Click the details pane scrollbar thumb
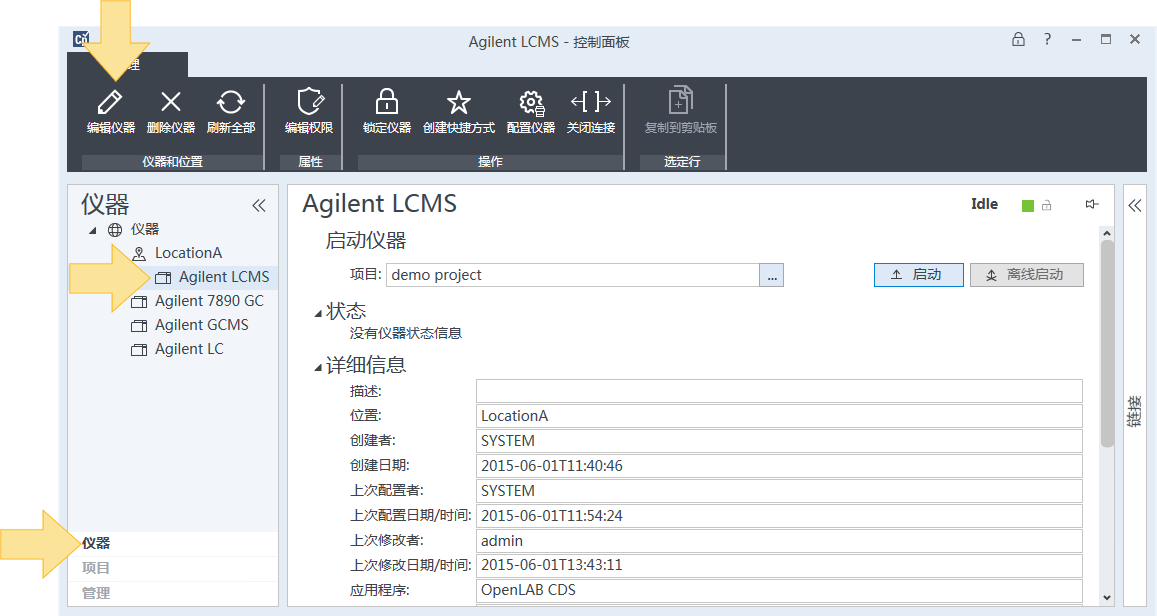The height and width of the screenshot is (616, 1157). point(1107,344)
